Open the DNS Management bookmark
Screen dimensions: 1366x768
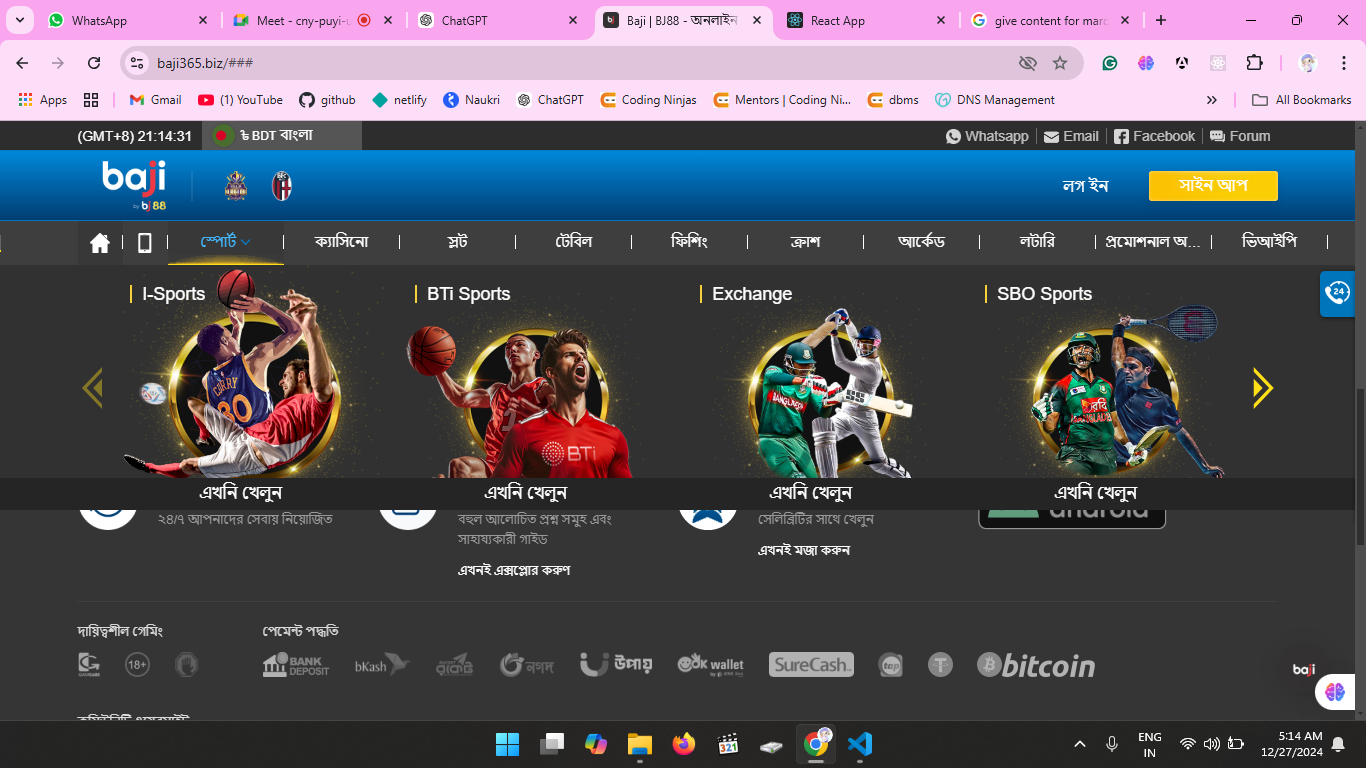pyautogui.click(x=995, y=100)
